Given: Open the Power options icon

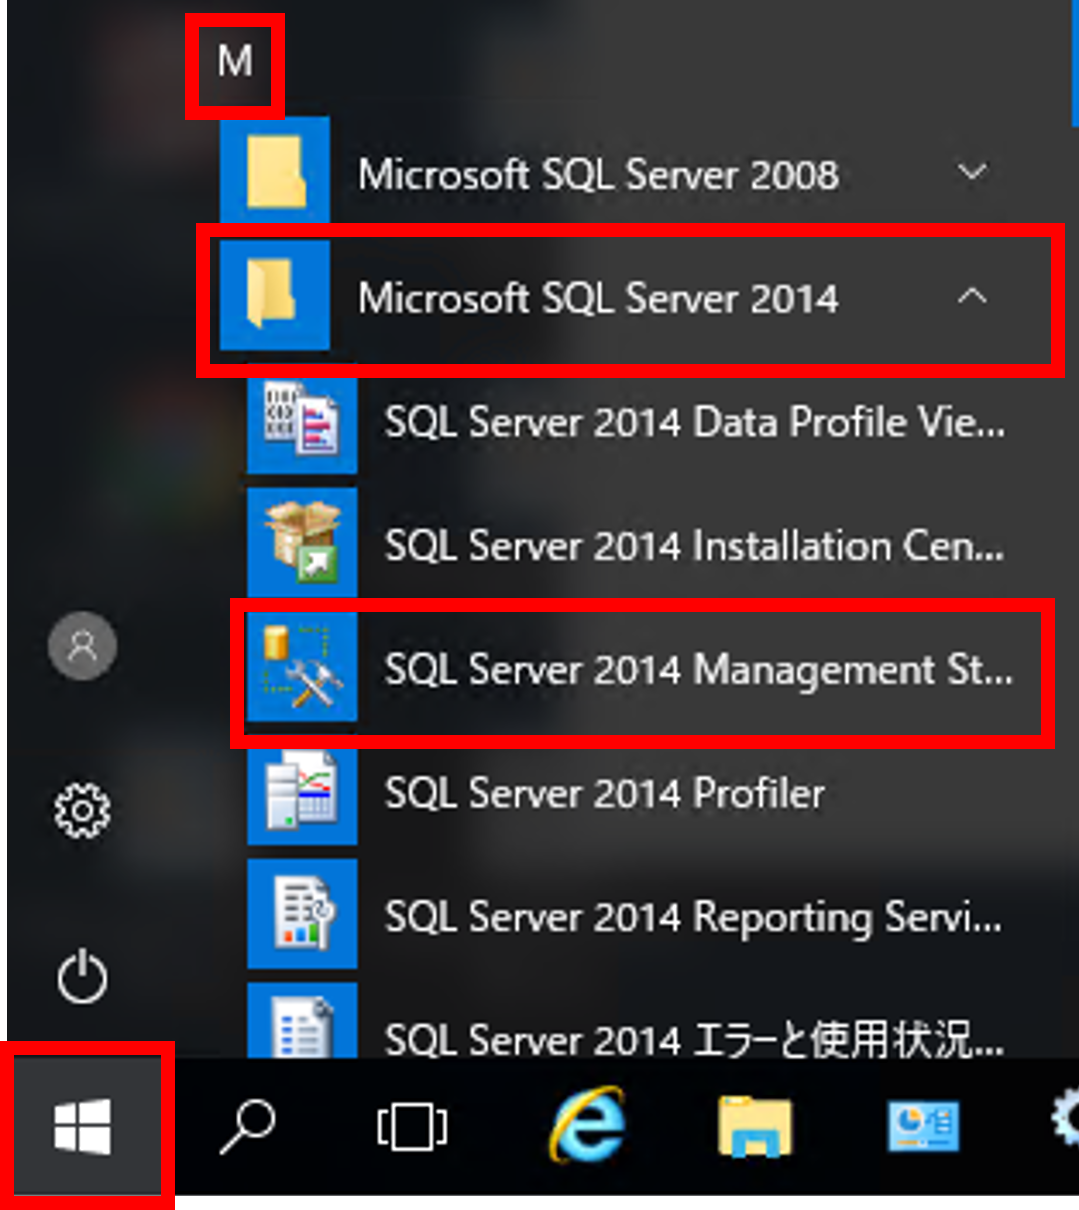Looking at the screenshot, I should pyautogui.click(x=82, y=976).
